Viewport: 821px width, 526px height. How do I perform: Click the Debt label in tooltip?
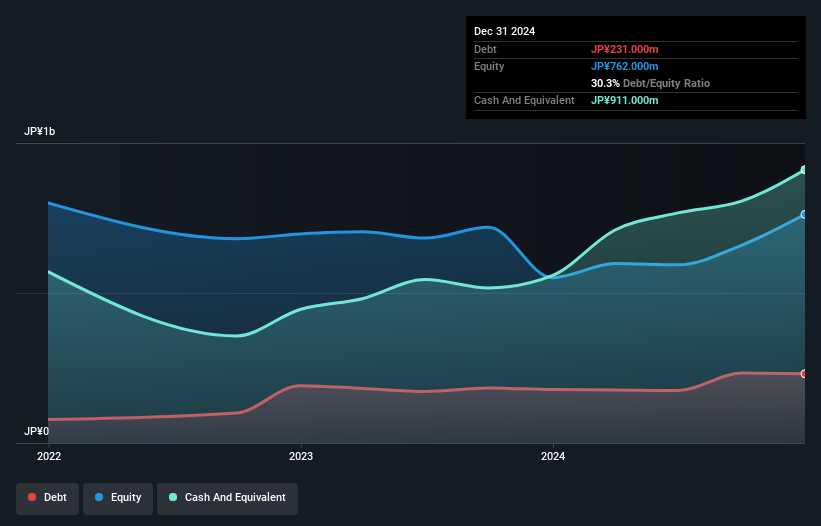(485, 49)
